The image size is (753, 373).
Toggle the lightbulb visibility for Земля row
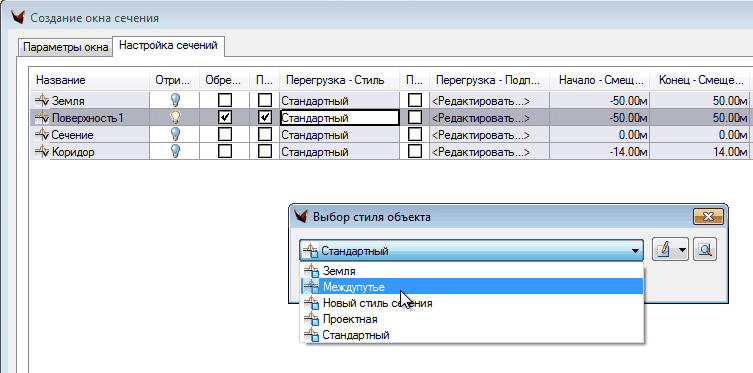[176, 100]
